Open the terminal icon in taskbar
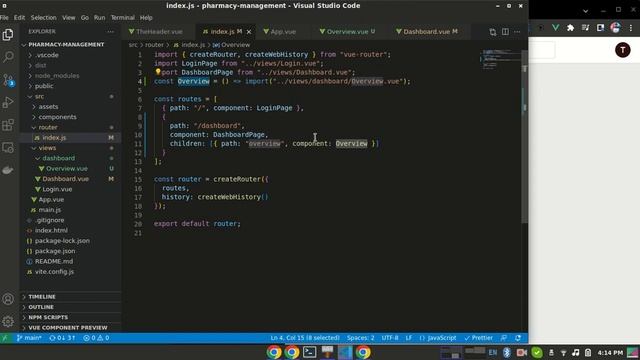Image resolution: width=640 pixels, height=360 pixels. coord(309,352)
